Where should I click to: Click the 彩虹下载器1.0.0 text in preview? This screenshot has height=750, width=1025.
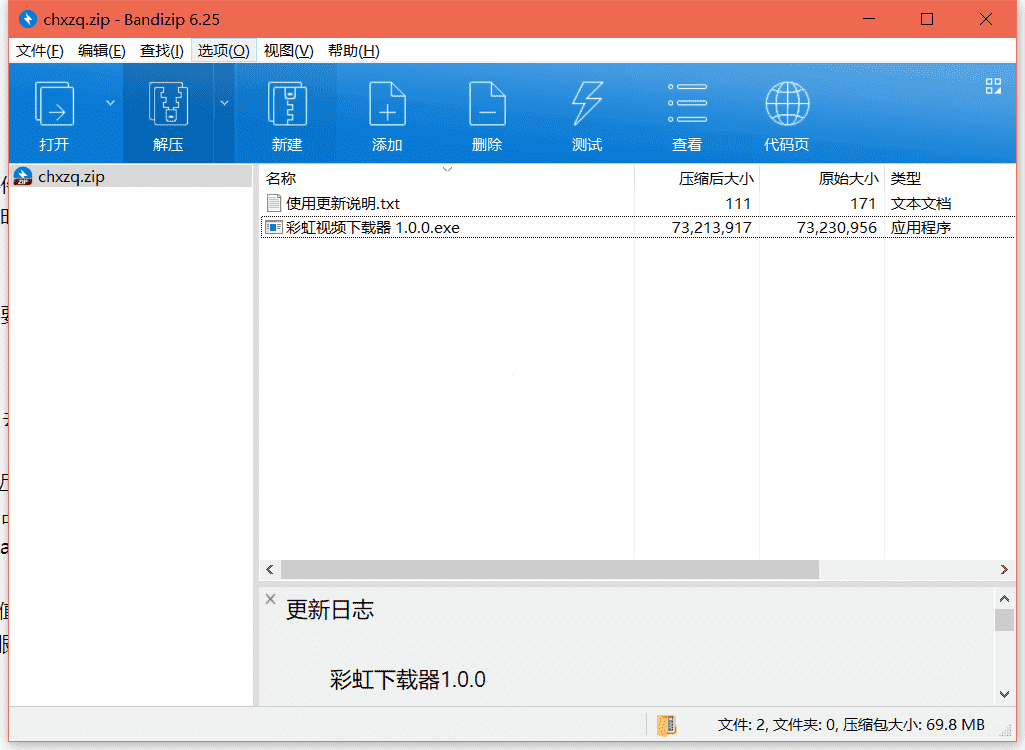407,680
